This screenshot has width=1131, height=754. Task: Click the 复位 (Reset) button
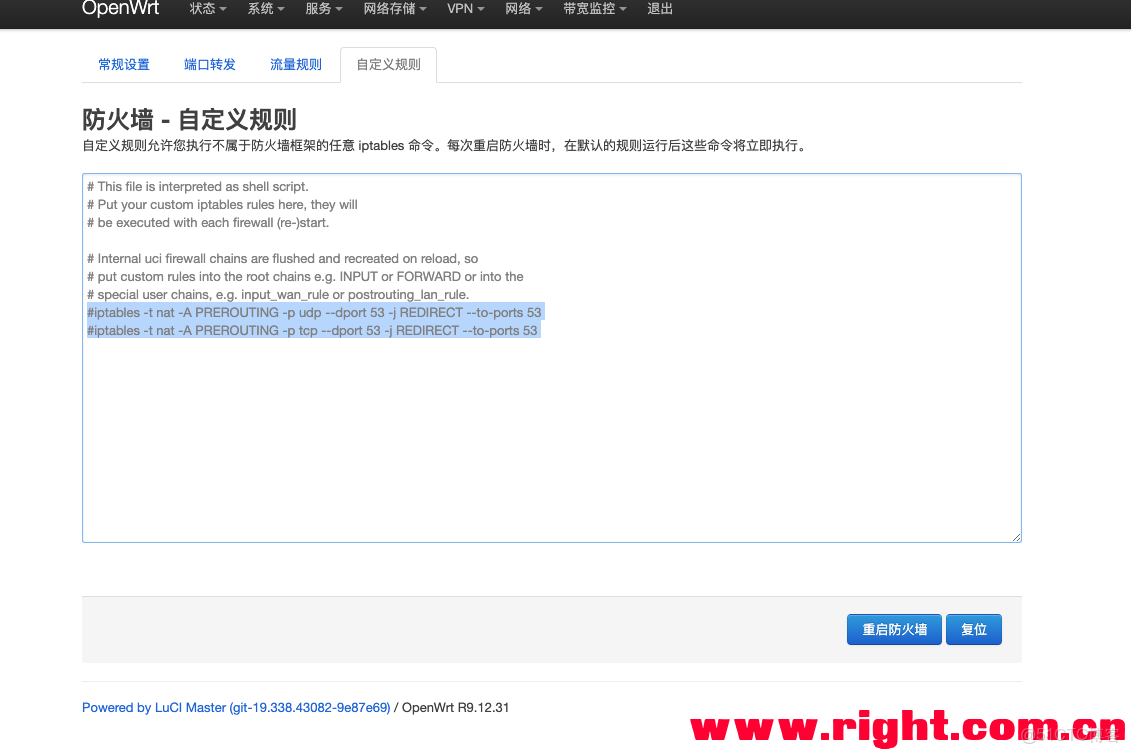coord(973,629)
